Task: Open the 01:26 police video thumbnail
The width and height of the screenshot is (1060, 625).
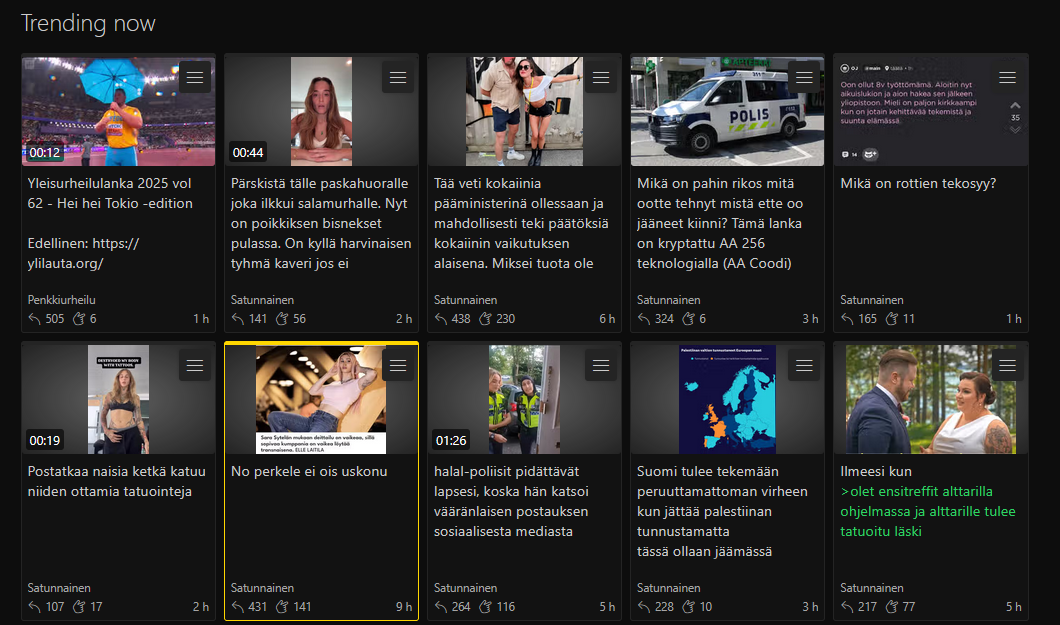Action: [525, 399]
